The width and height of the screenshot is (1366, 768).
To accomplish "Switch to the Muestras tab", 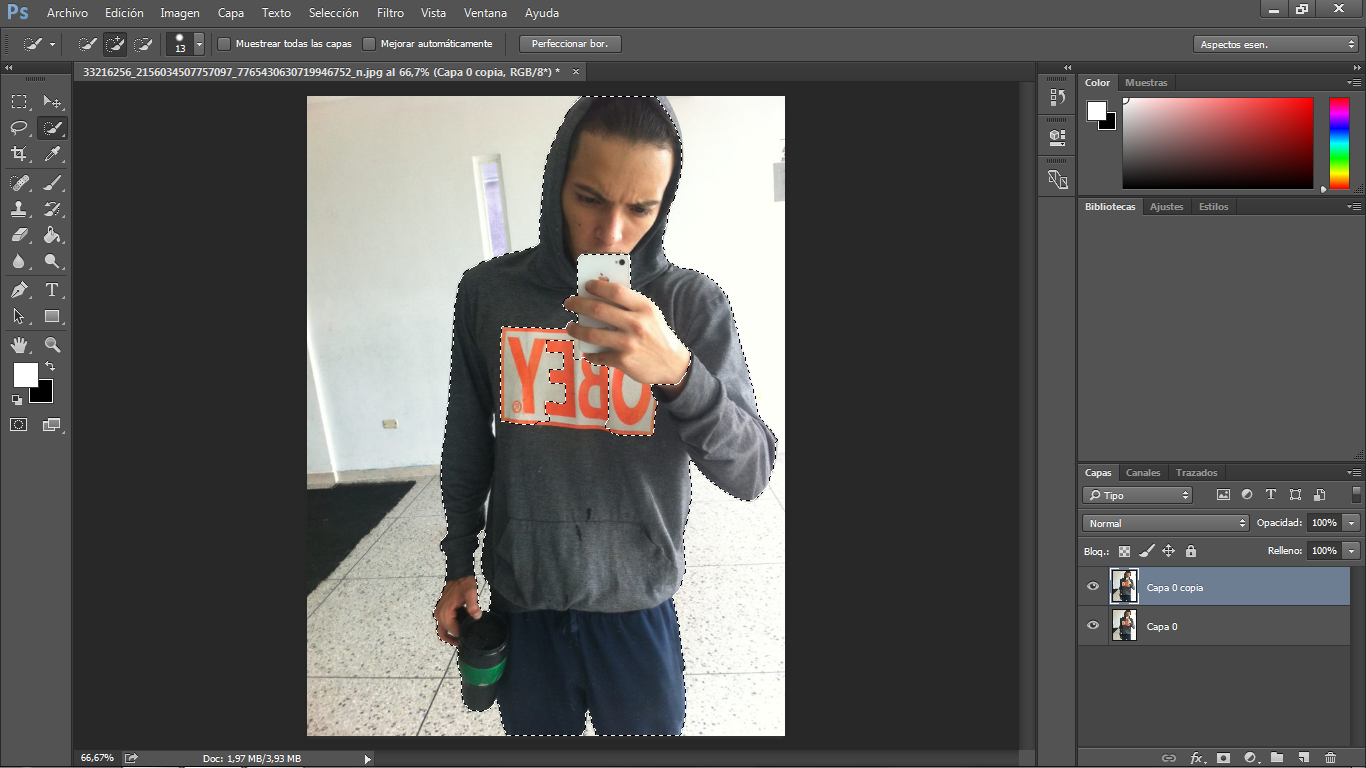I will (x=1146, y=83).
